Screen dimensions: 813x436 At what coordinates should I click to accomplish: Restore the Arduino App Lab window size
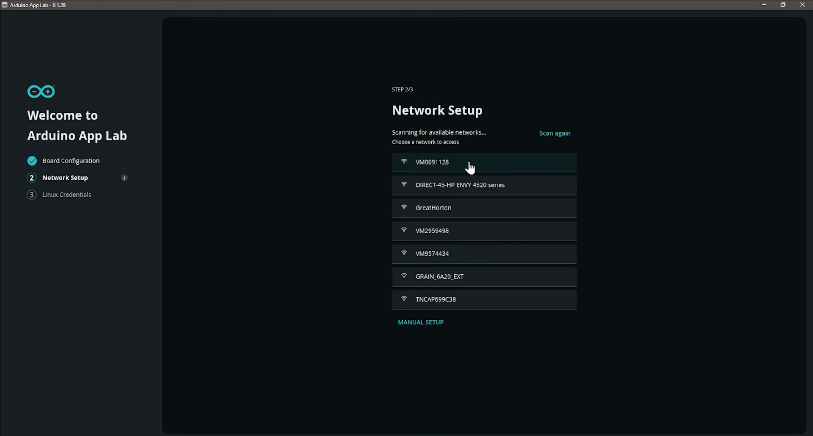point(783,5)
